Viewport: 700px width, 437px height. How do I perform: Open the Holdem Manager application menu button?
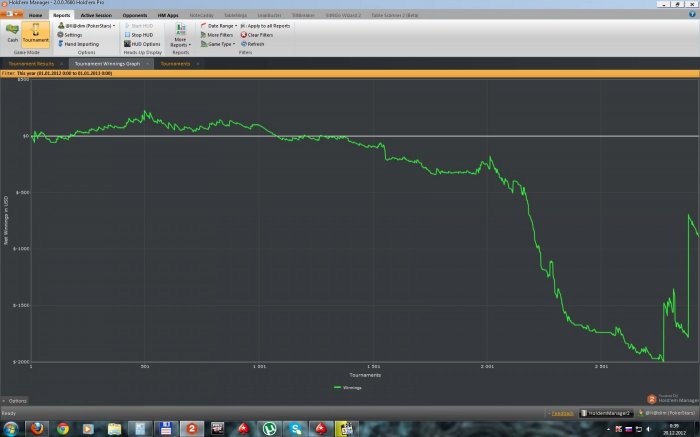pyautogui.click(x=11, y=14)
